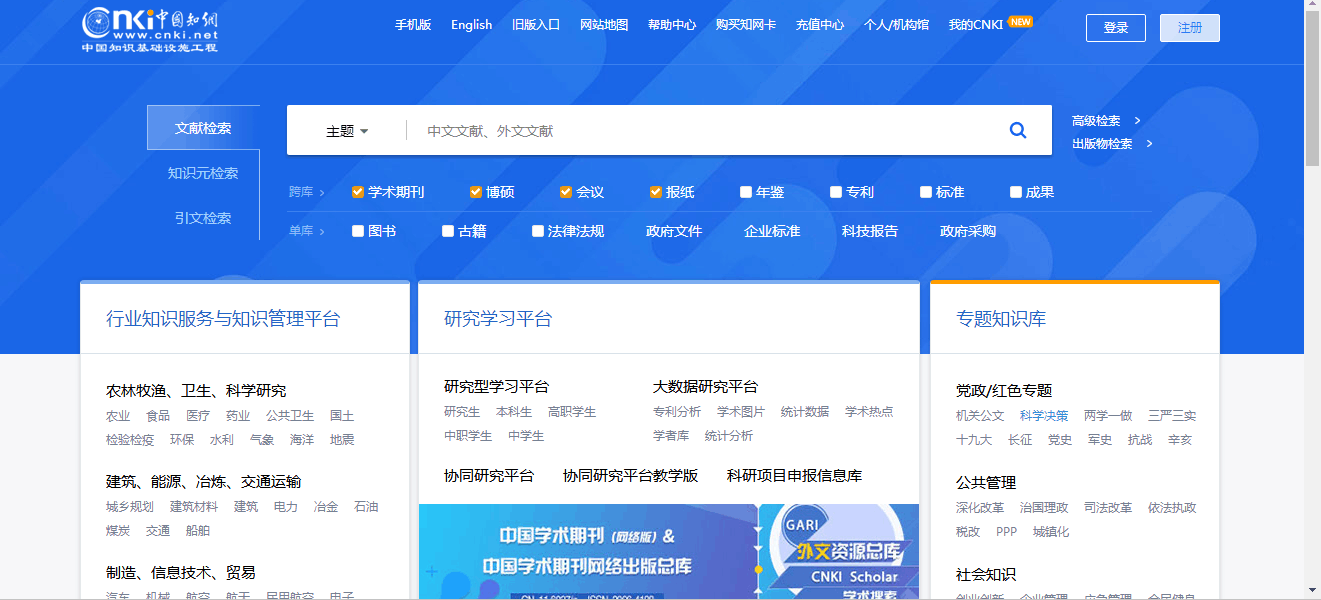Enable 年鉴 checkbox
The width and height of the screenshot is (1321, 600).
[x=746, y=192]
